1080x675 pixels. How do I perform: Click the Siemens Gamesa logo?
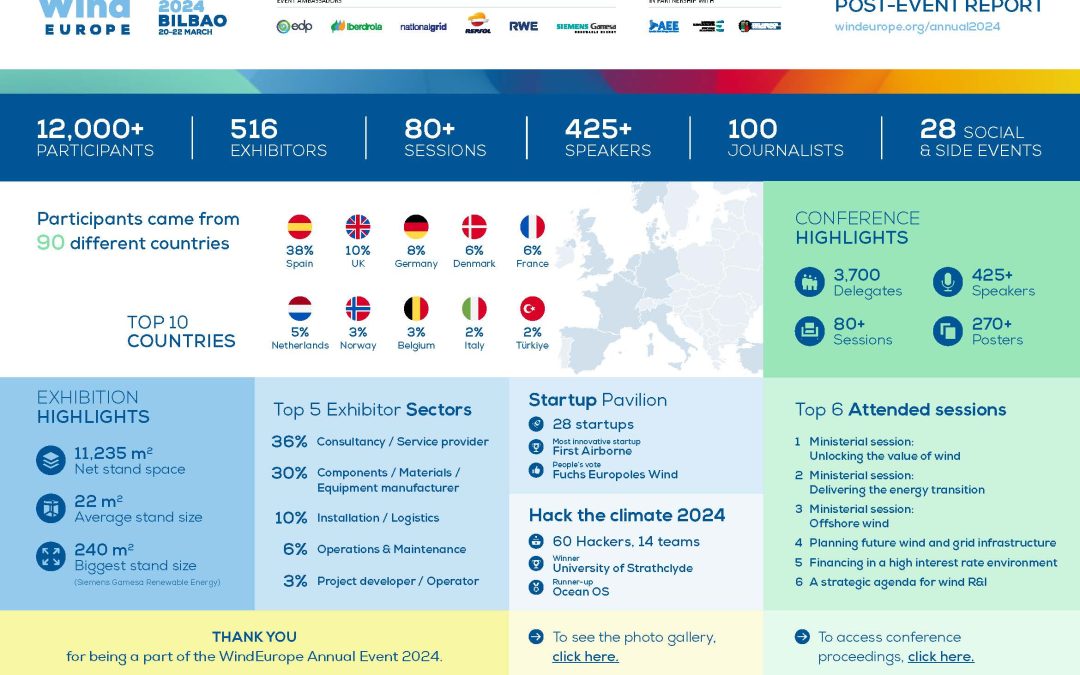[586, 27]
